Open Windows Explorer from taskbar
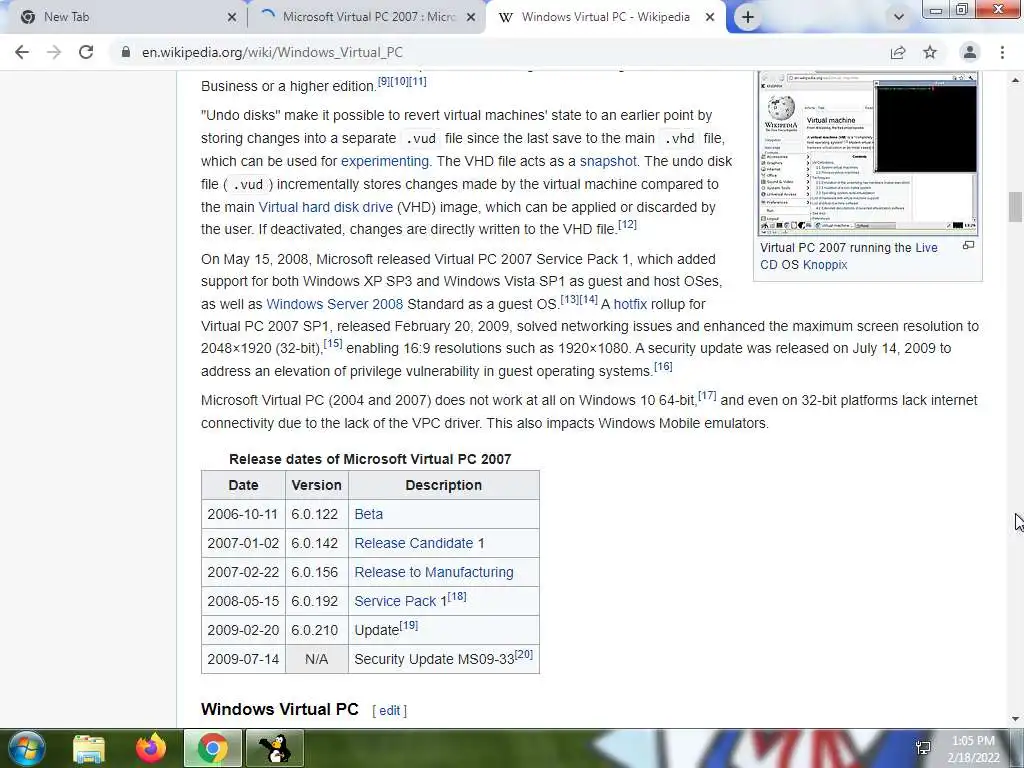This screenshot has width=1024, height=768. coord(88,748)
